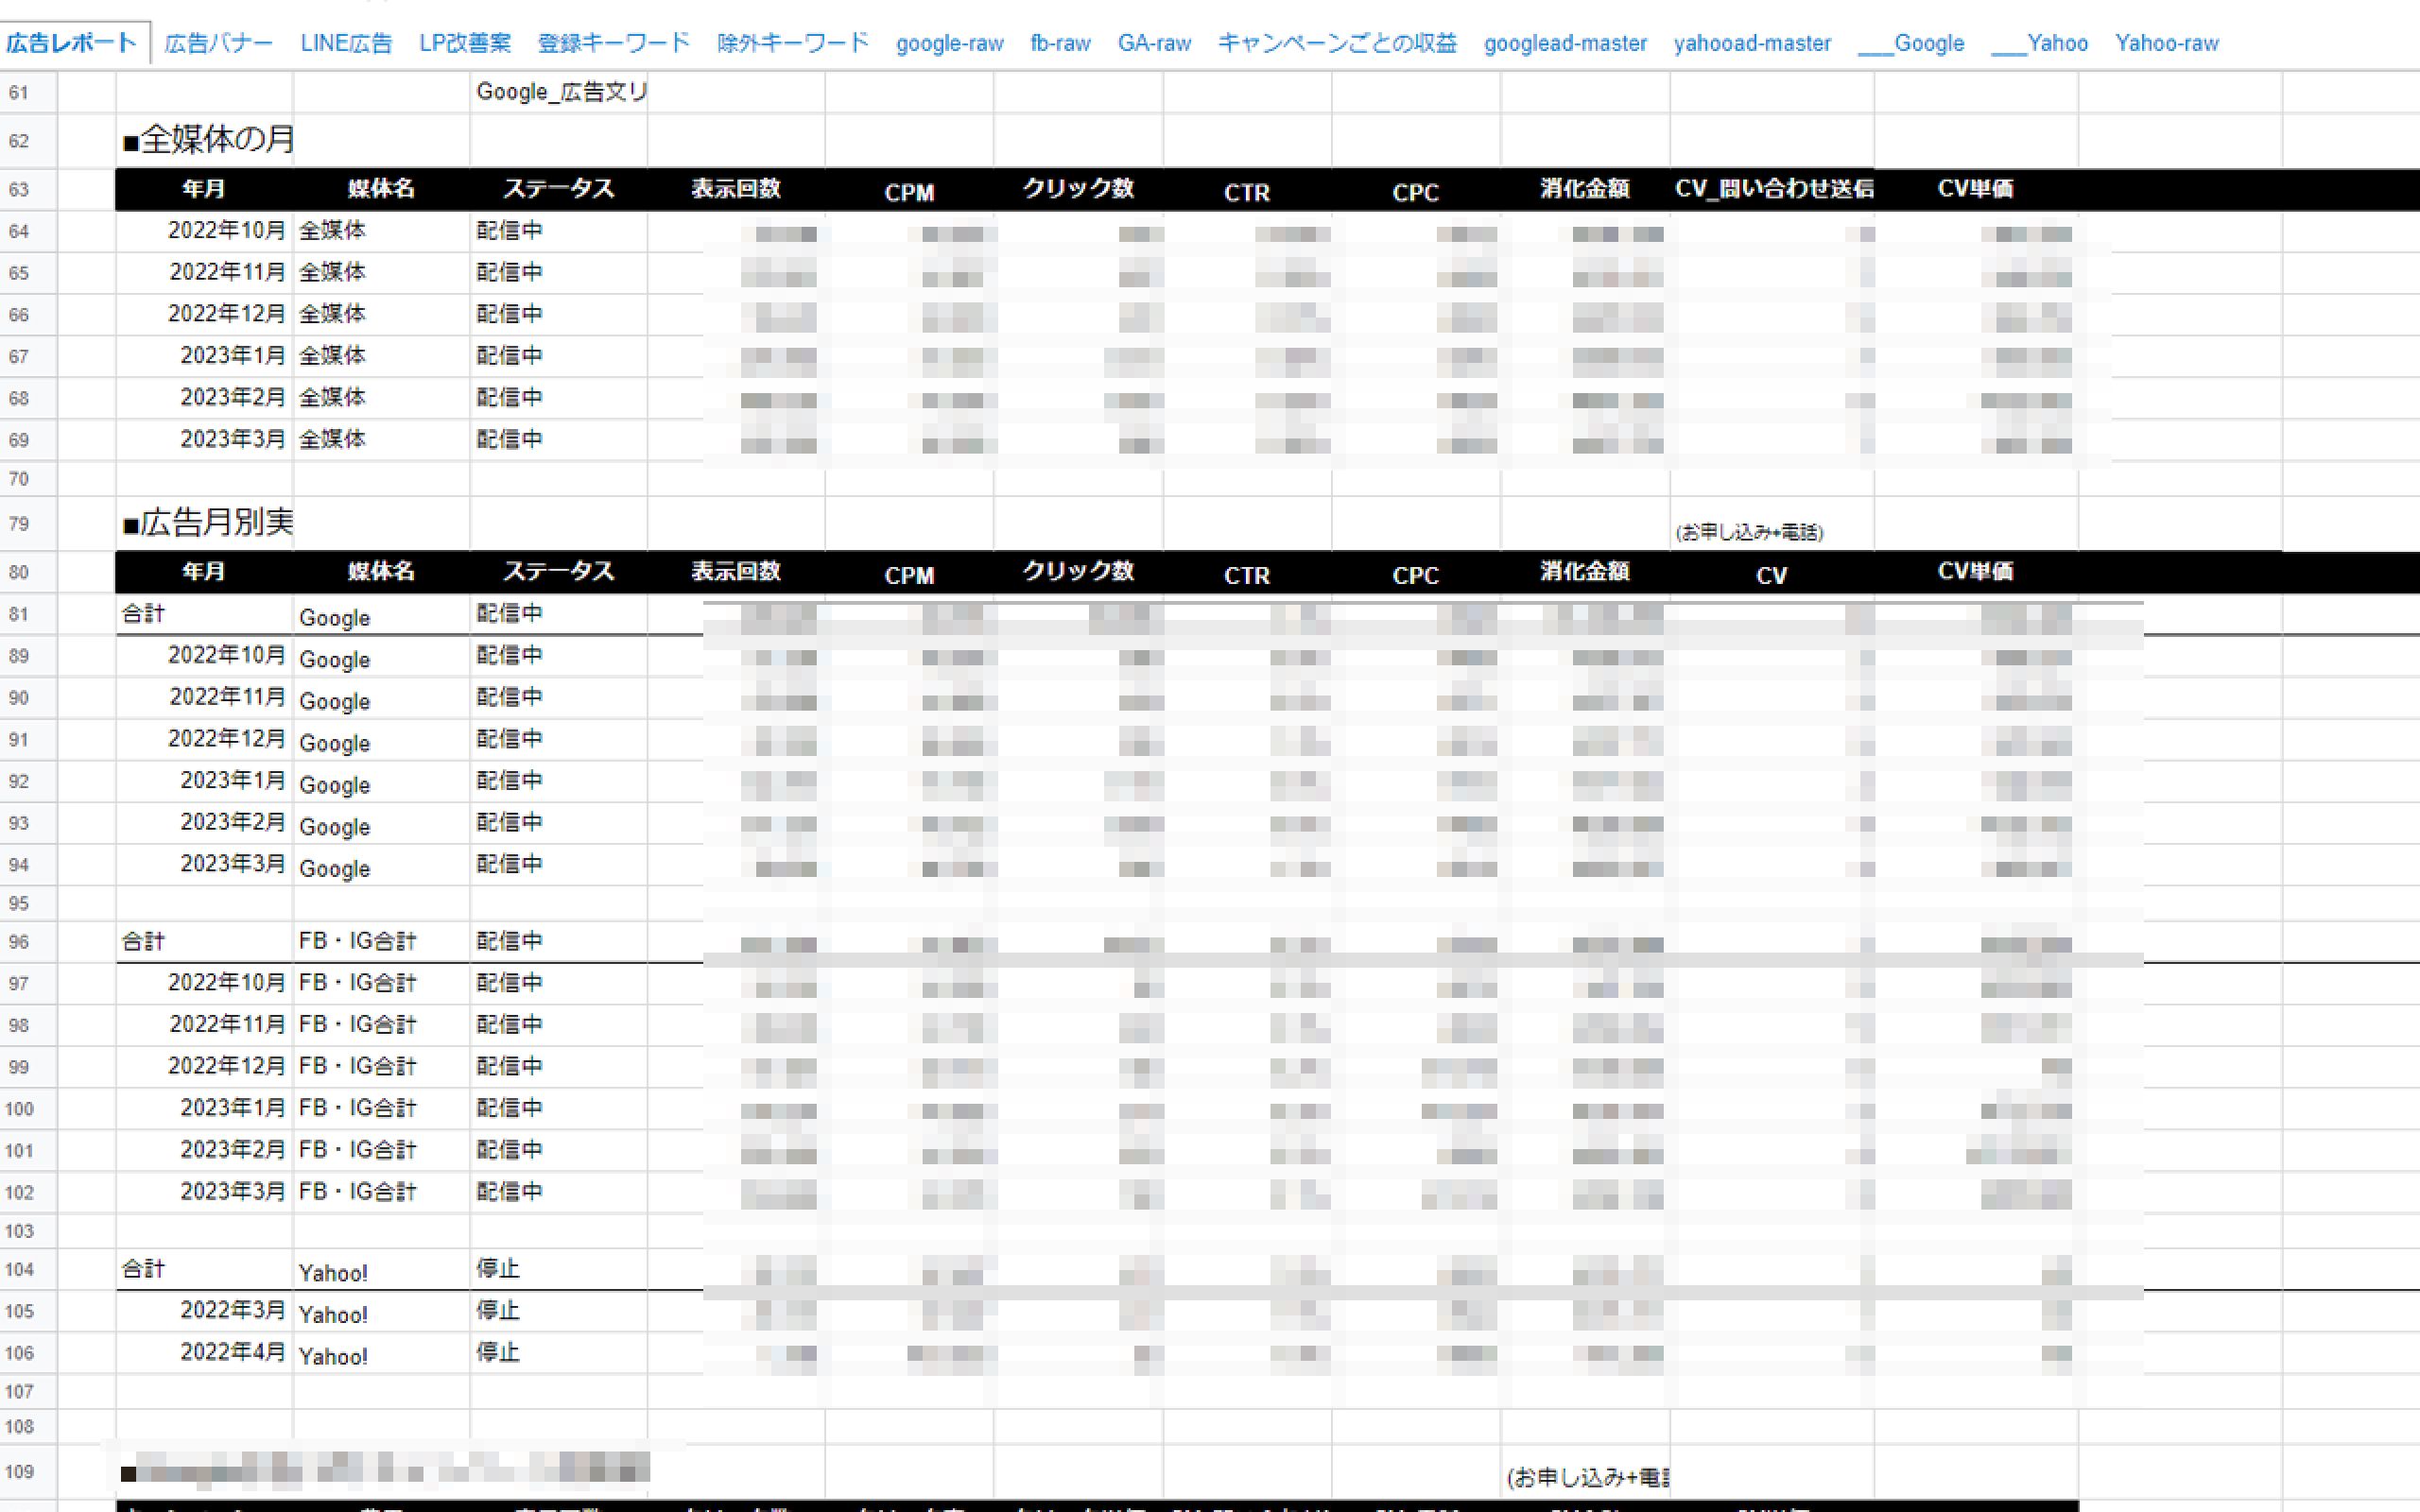Viewport: 2420px width, 1512px height.
Task: Switch to the fb-raw tab
Action: click(1060, 43)
